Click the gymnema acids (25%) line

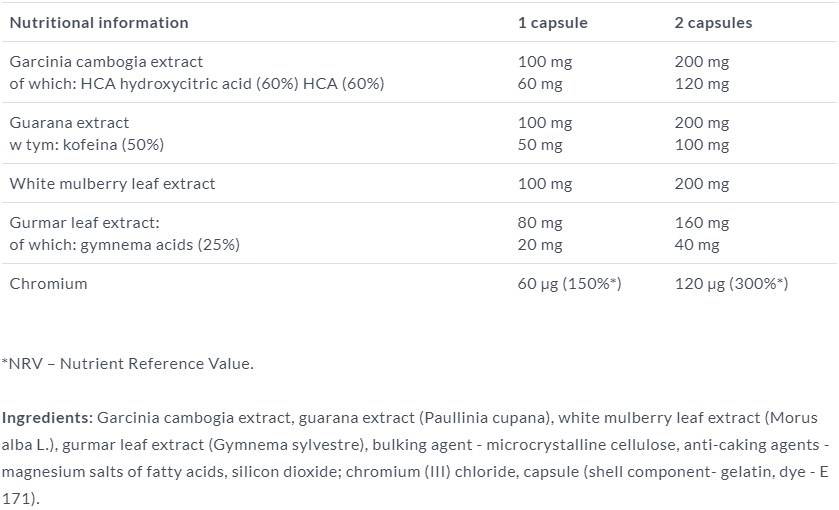coord(124,245)
